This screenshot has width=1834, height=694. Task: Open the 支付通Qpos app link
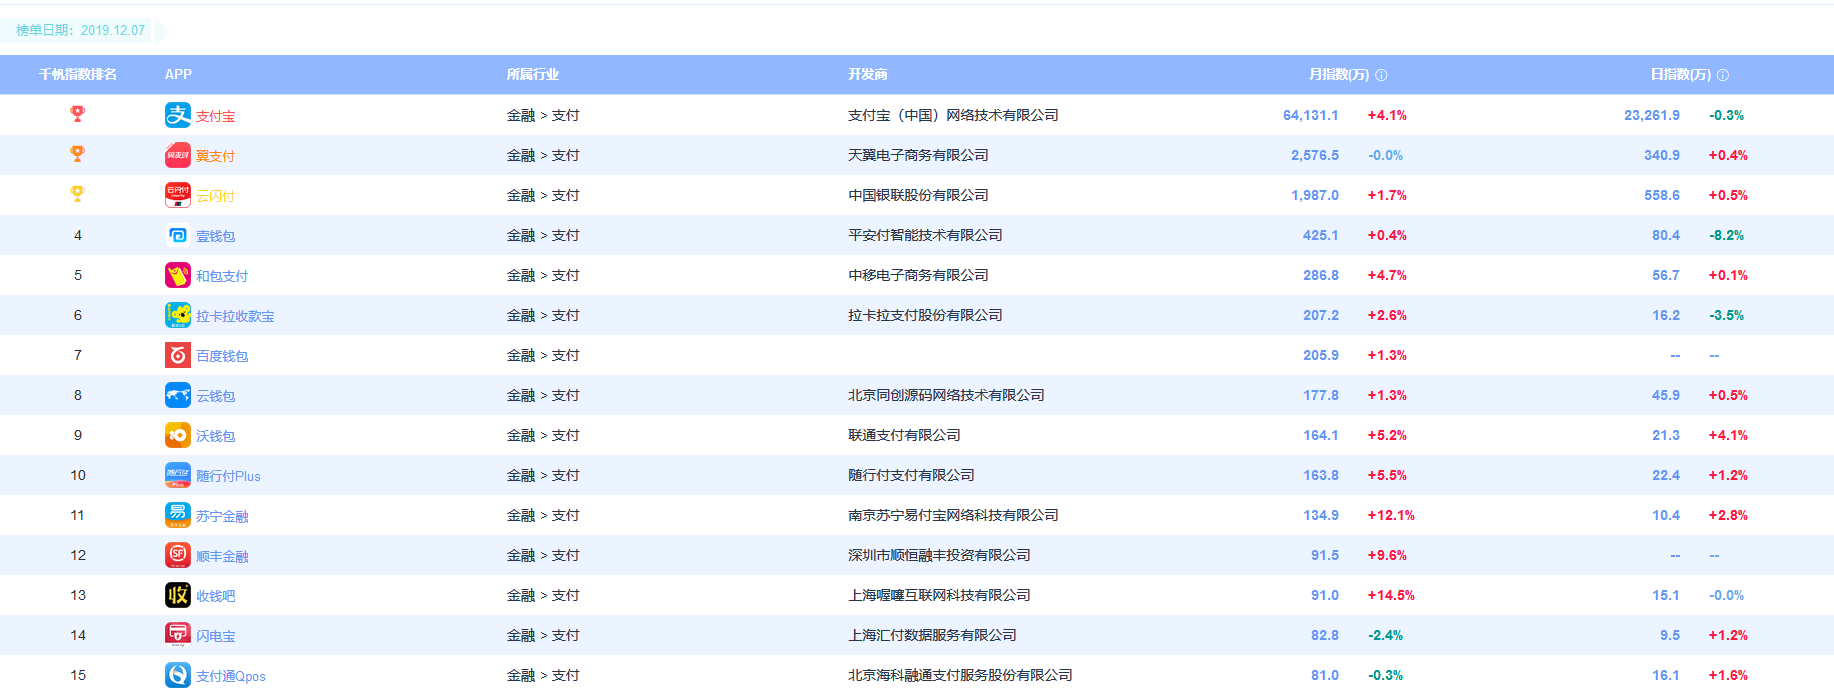coord(231,676)
